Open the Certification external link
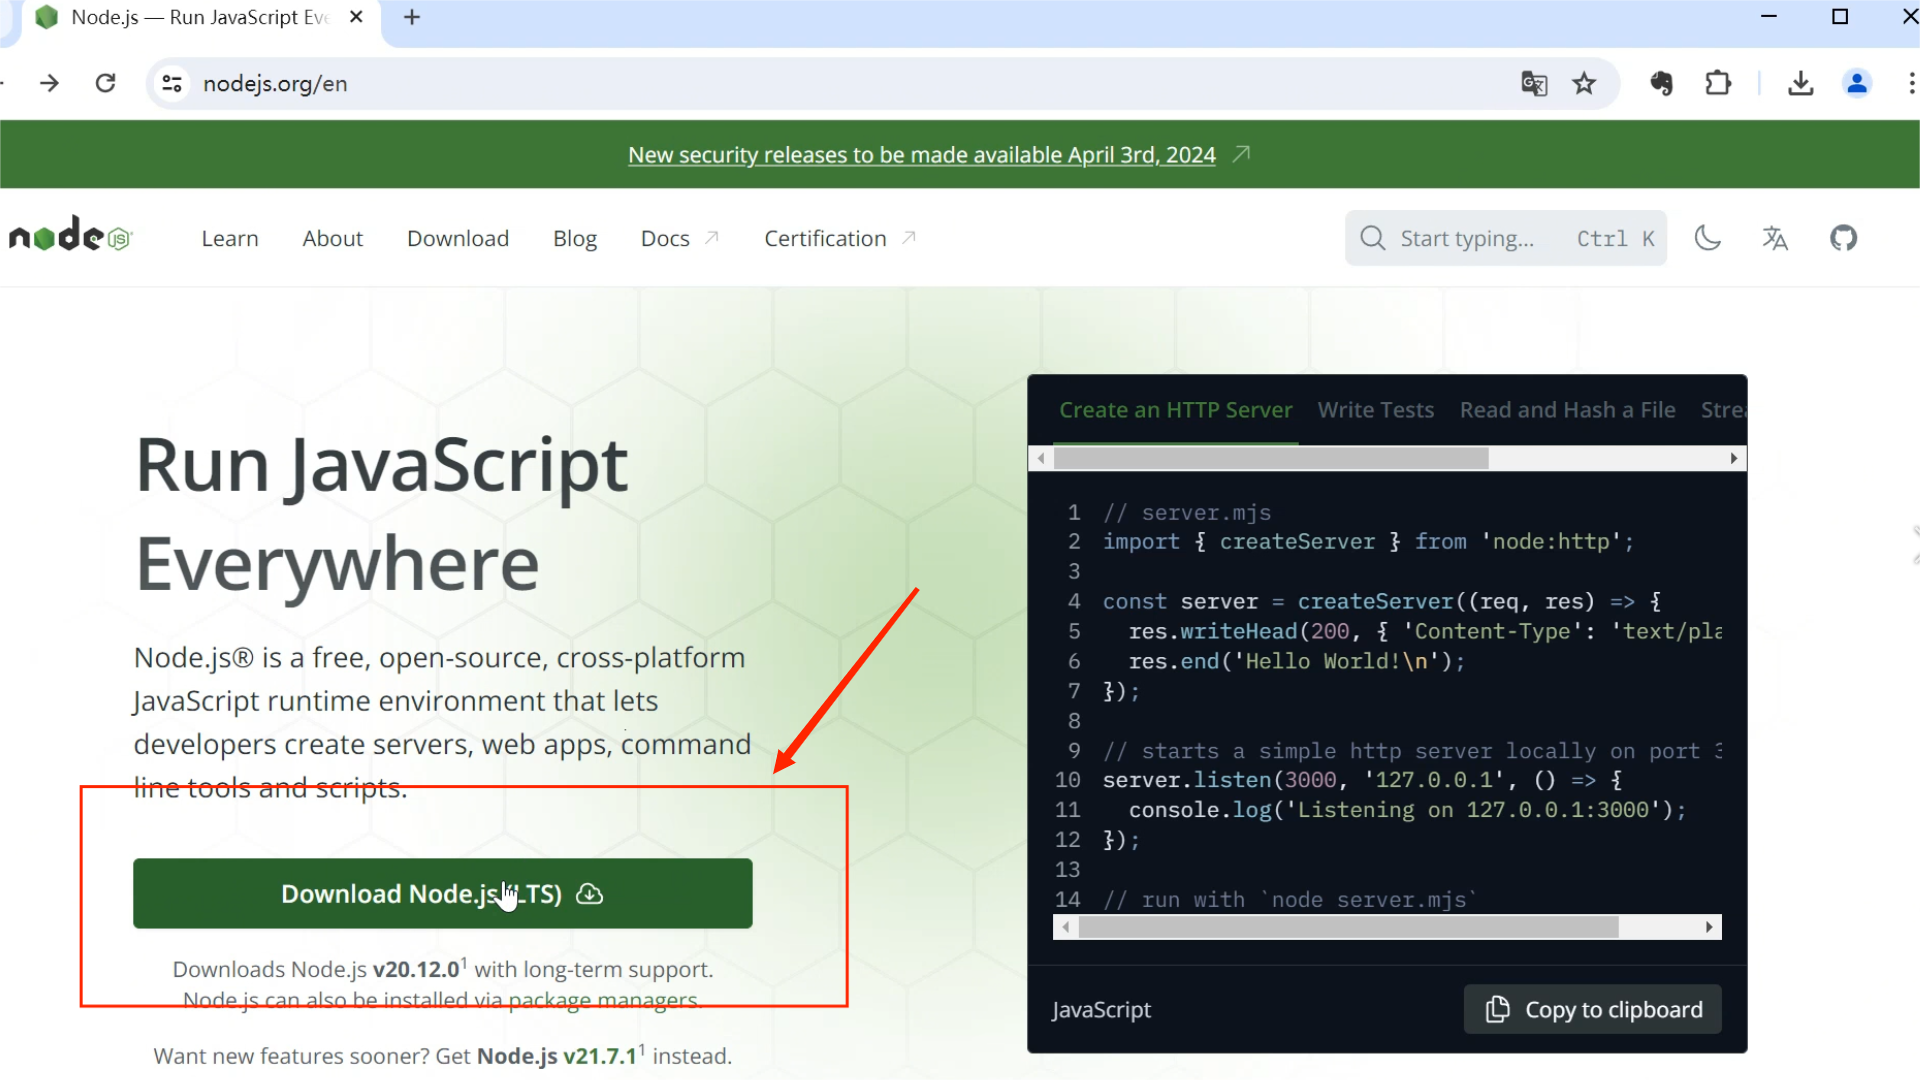This screenshot has height=1080, width=1920. click(840, 238)
